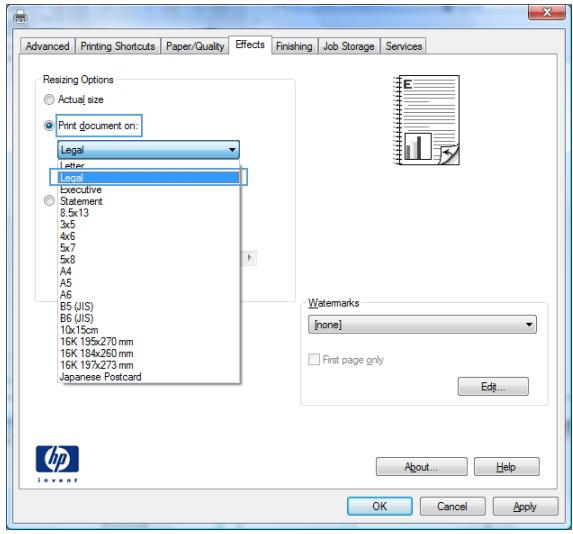Screen dimensions: 573x534
Task: Select B5 (JIS) paper size
Action: point(149,306)
